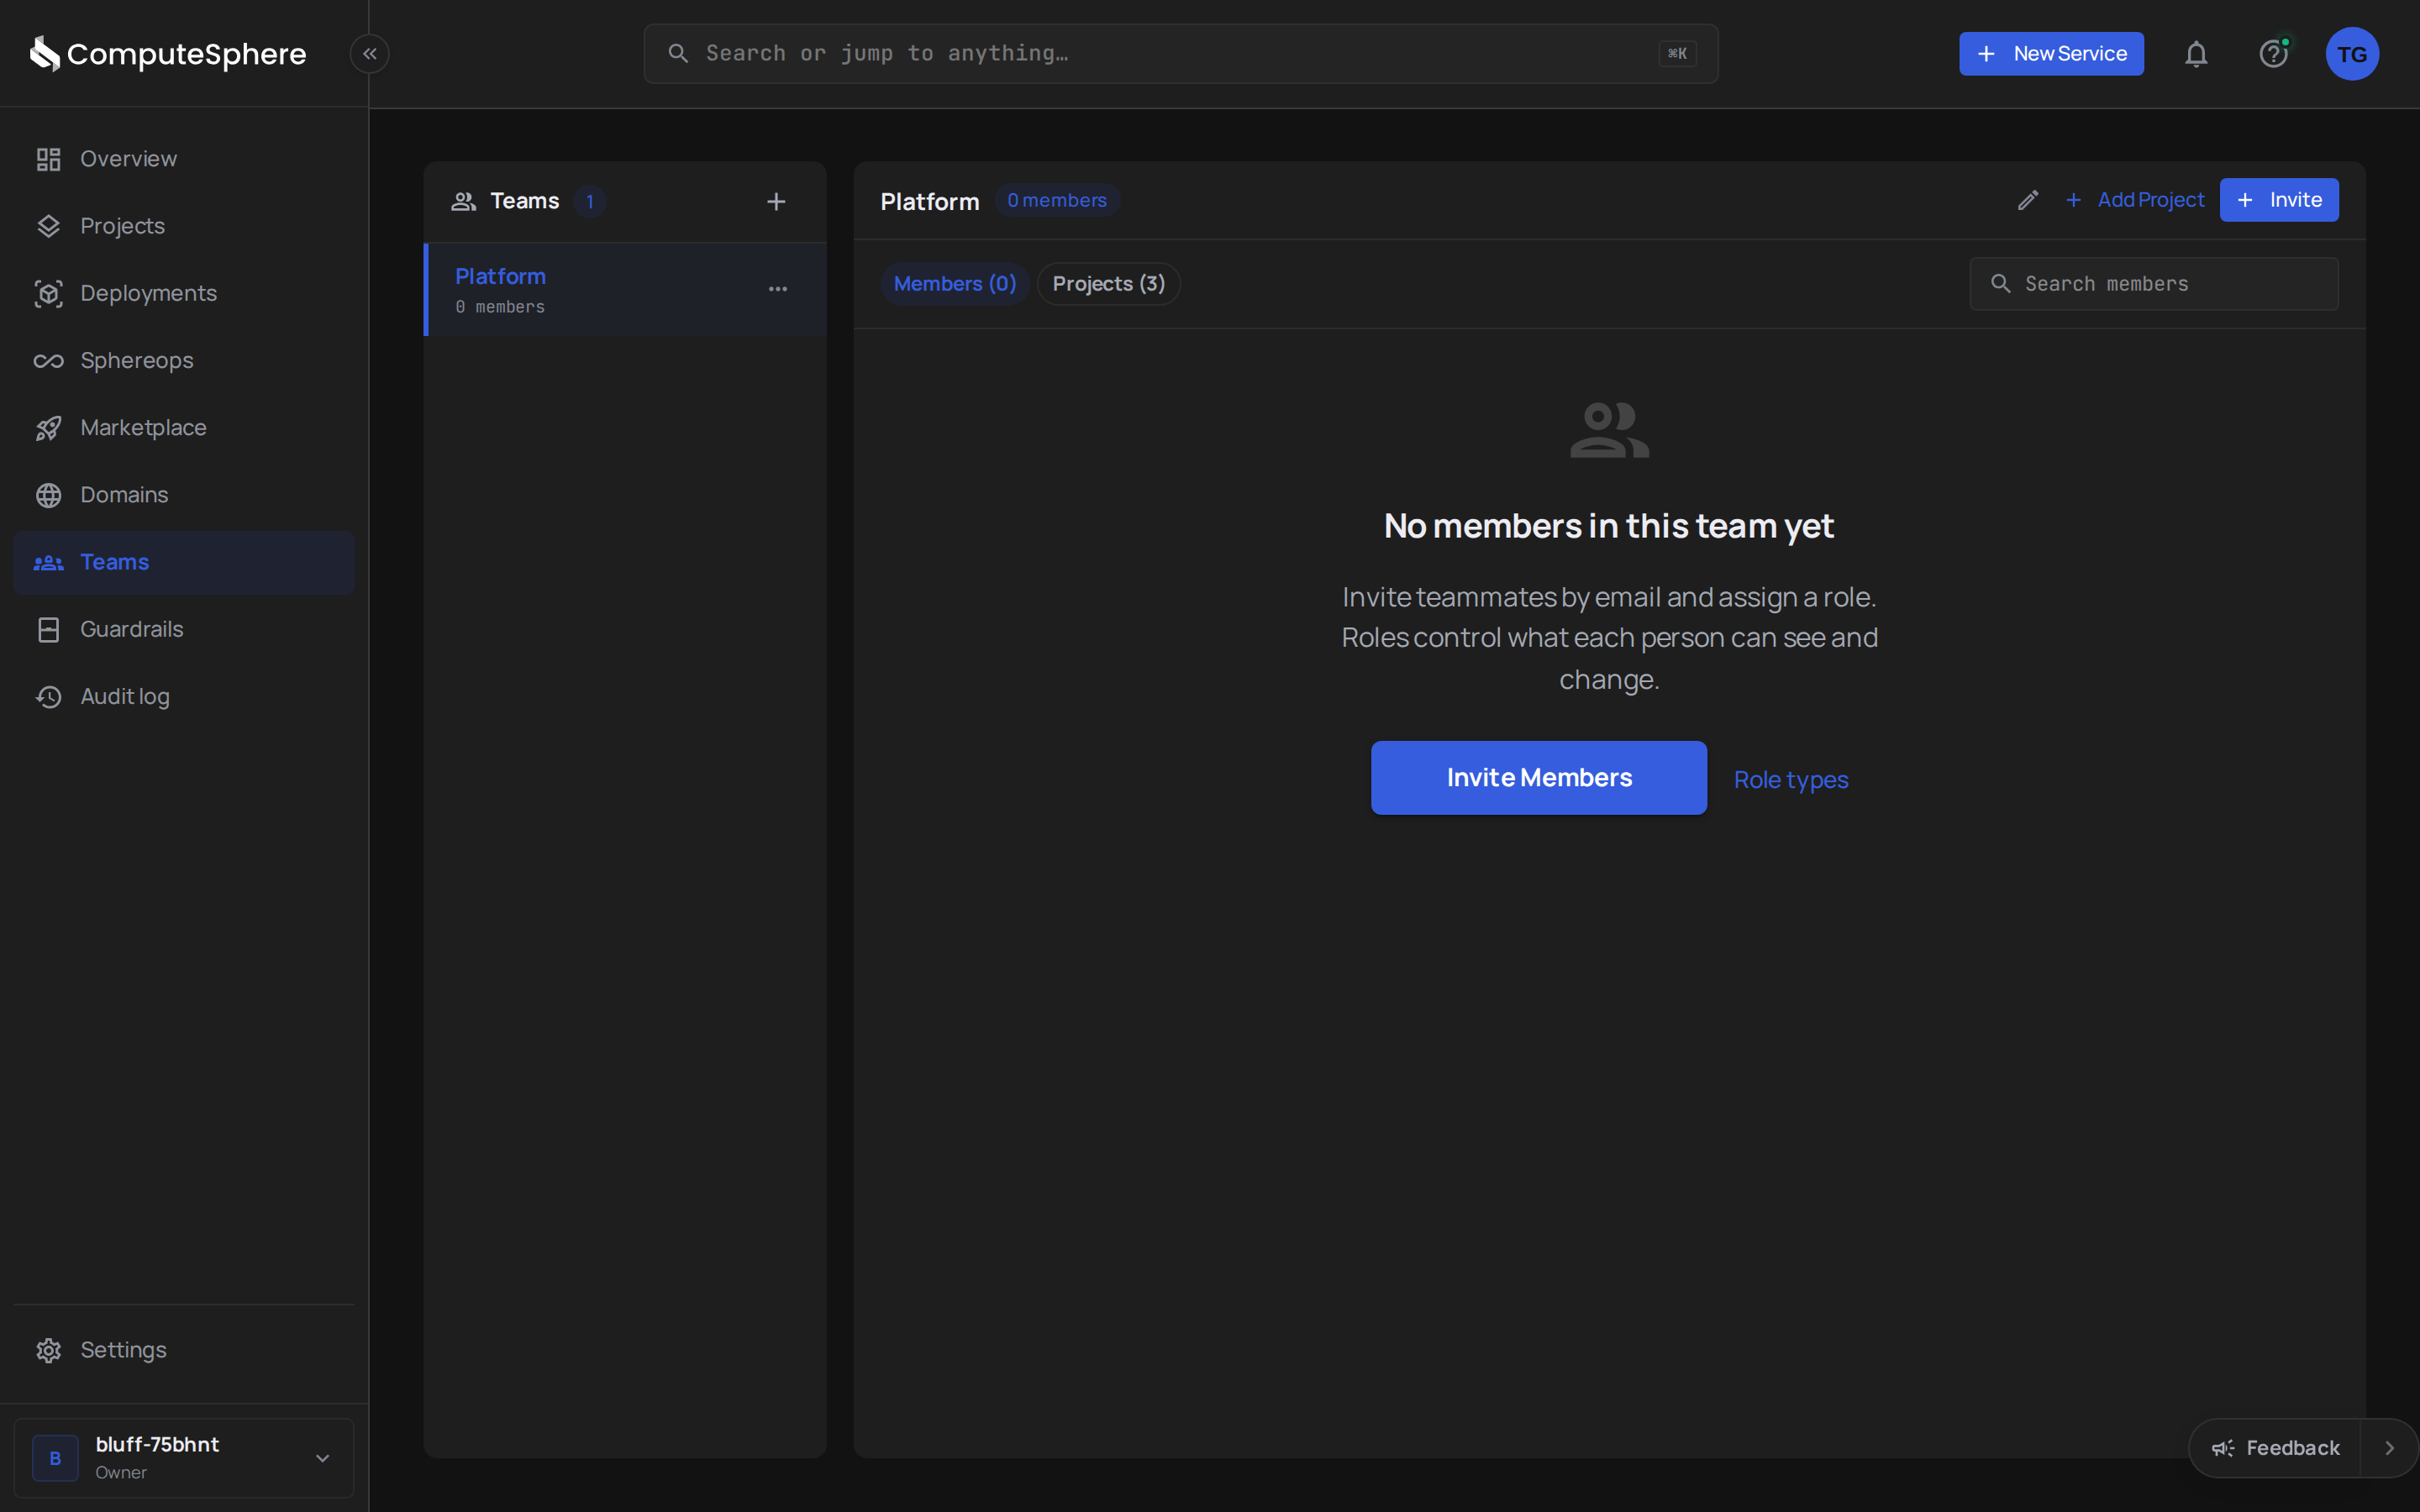
Task: Switch to the Projects (3) tab
Action: pyautogui.click(x=1109, y=284)
